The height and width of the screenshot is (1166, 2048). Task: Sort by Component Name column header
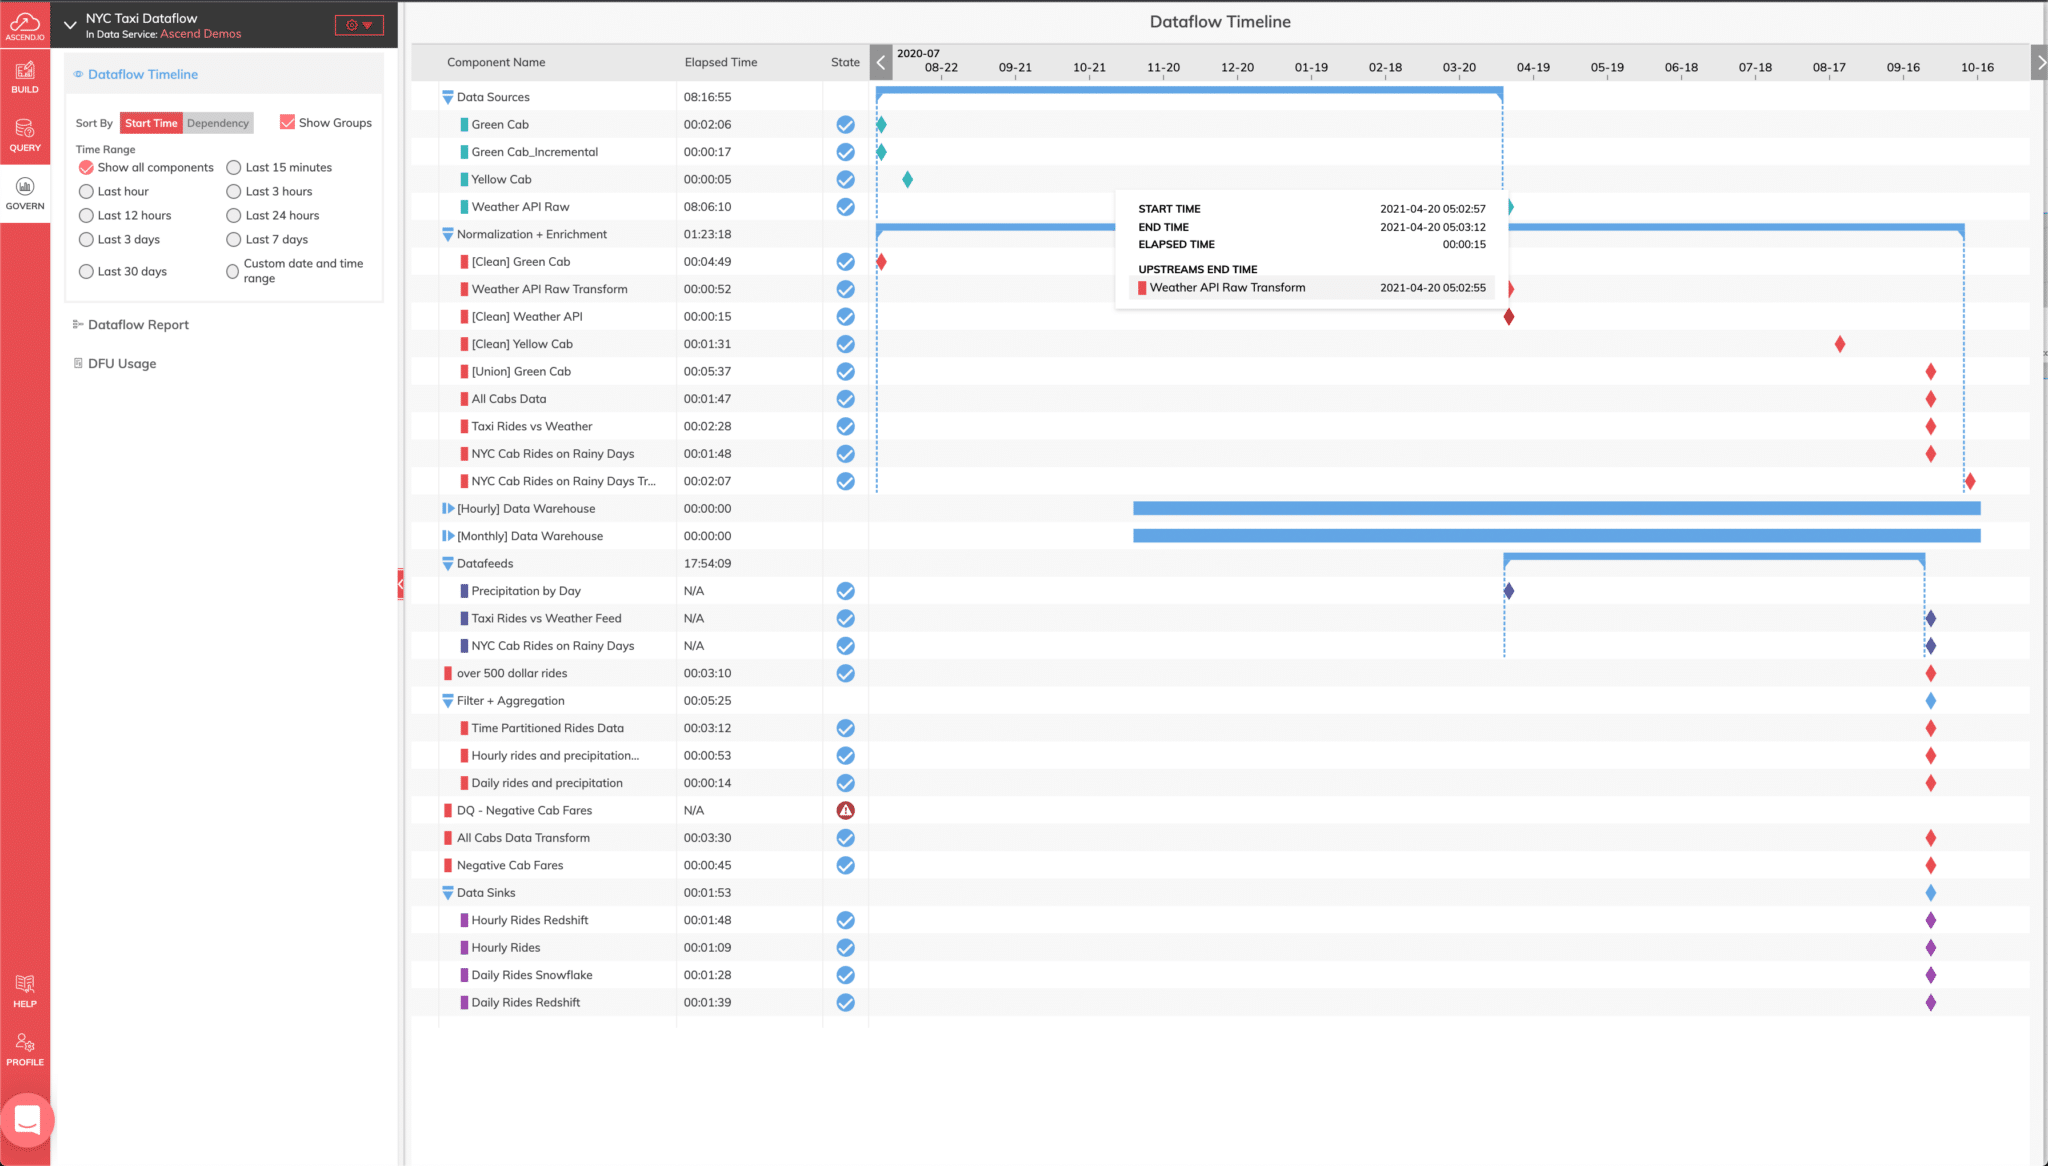[x=496, y=62]
